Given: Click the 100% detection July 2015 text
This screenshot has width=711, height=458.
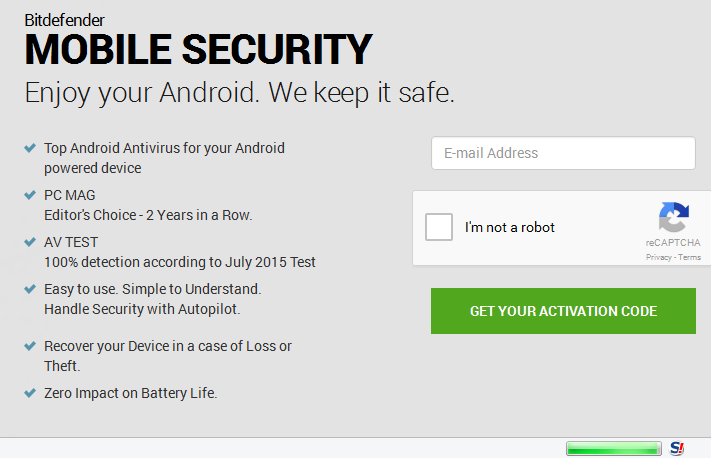Looking at the screenshot, I should coord(180,262).
